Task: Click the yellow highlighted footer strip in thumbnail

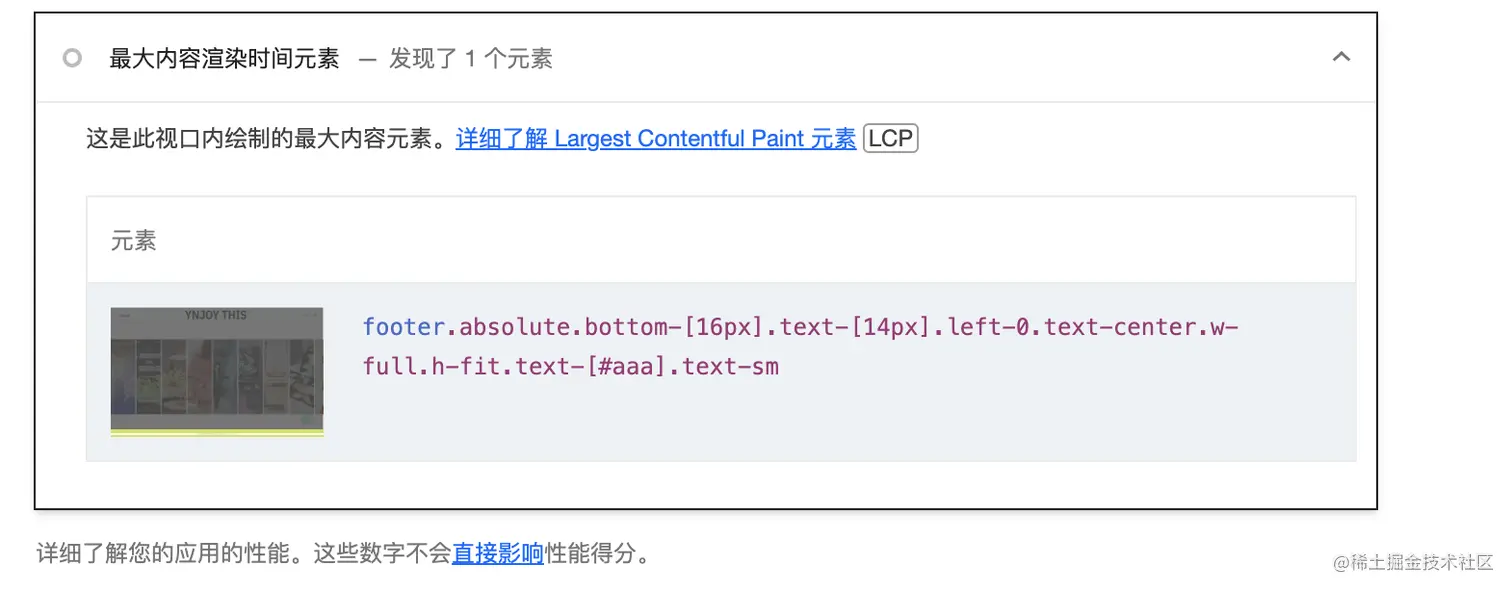Action: (217, 432)
